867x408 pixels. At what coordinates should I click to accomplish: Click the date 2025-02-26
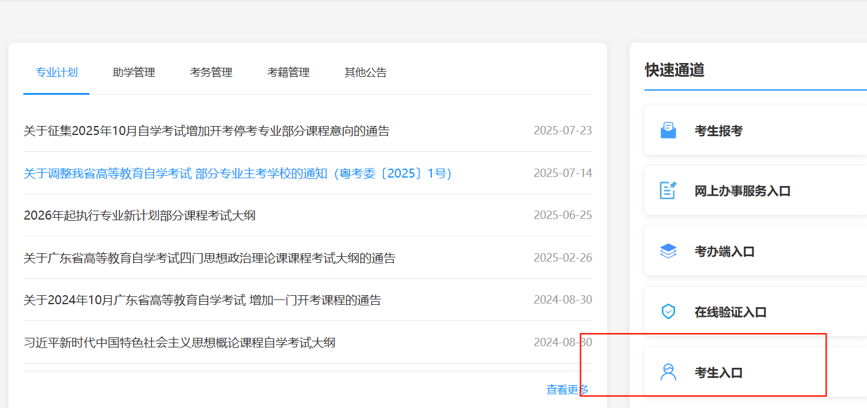[563, 258]
